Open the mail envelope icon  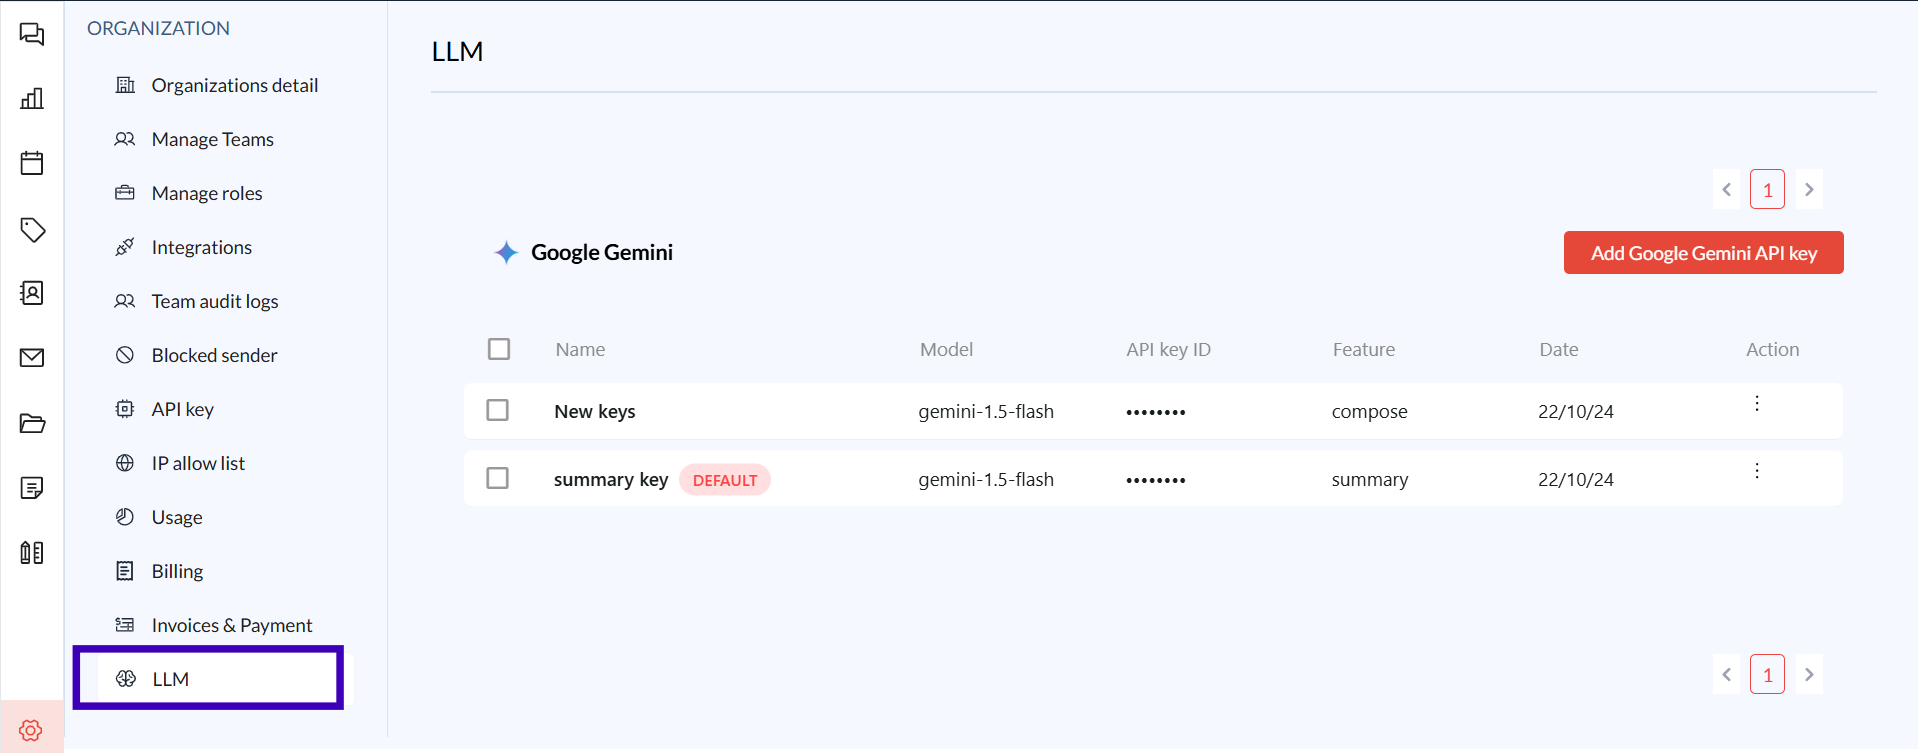[32, 358]
